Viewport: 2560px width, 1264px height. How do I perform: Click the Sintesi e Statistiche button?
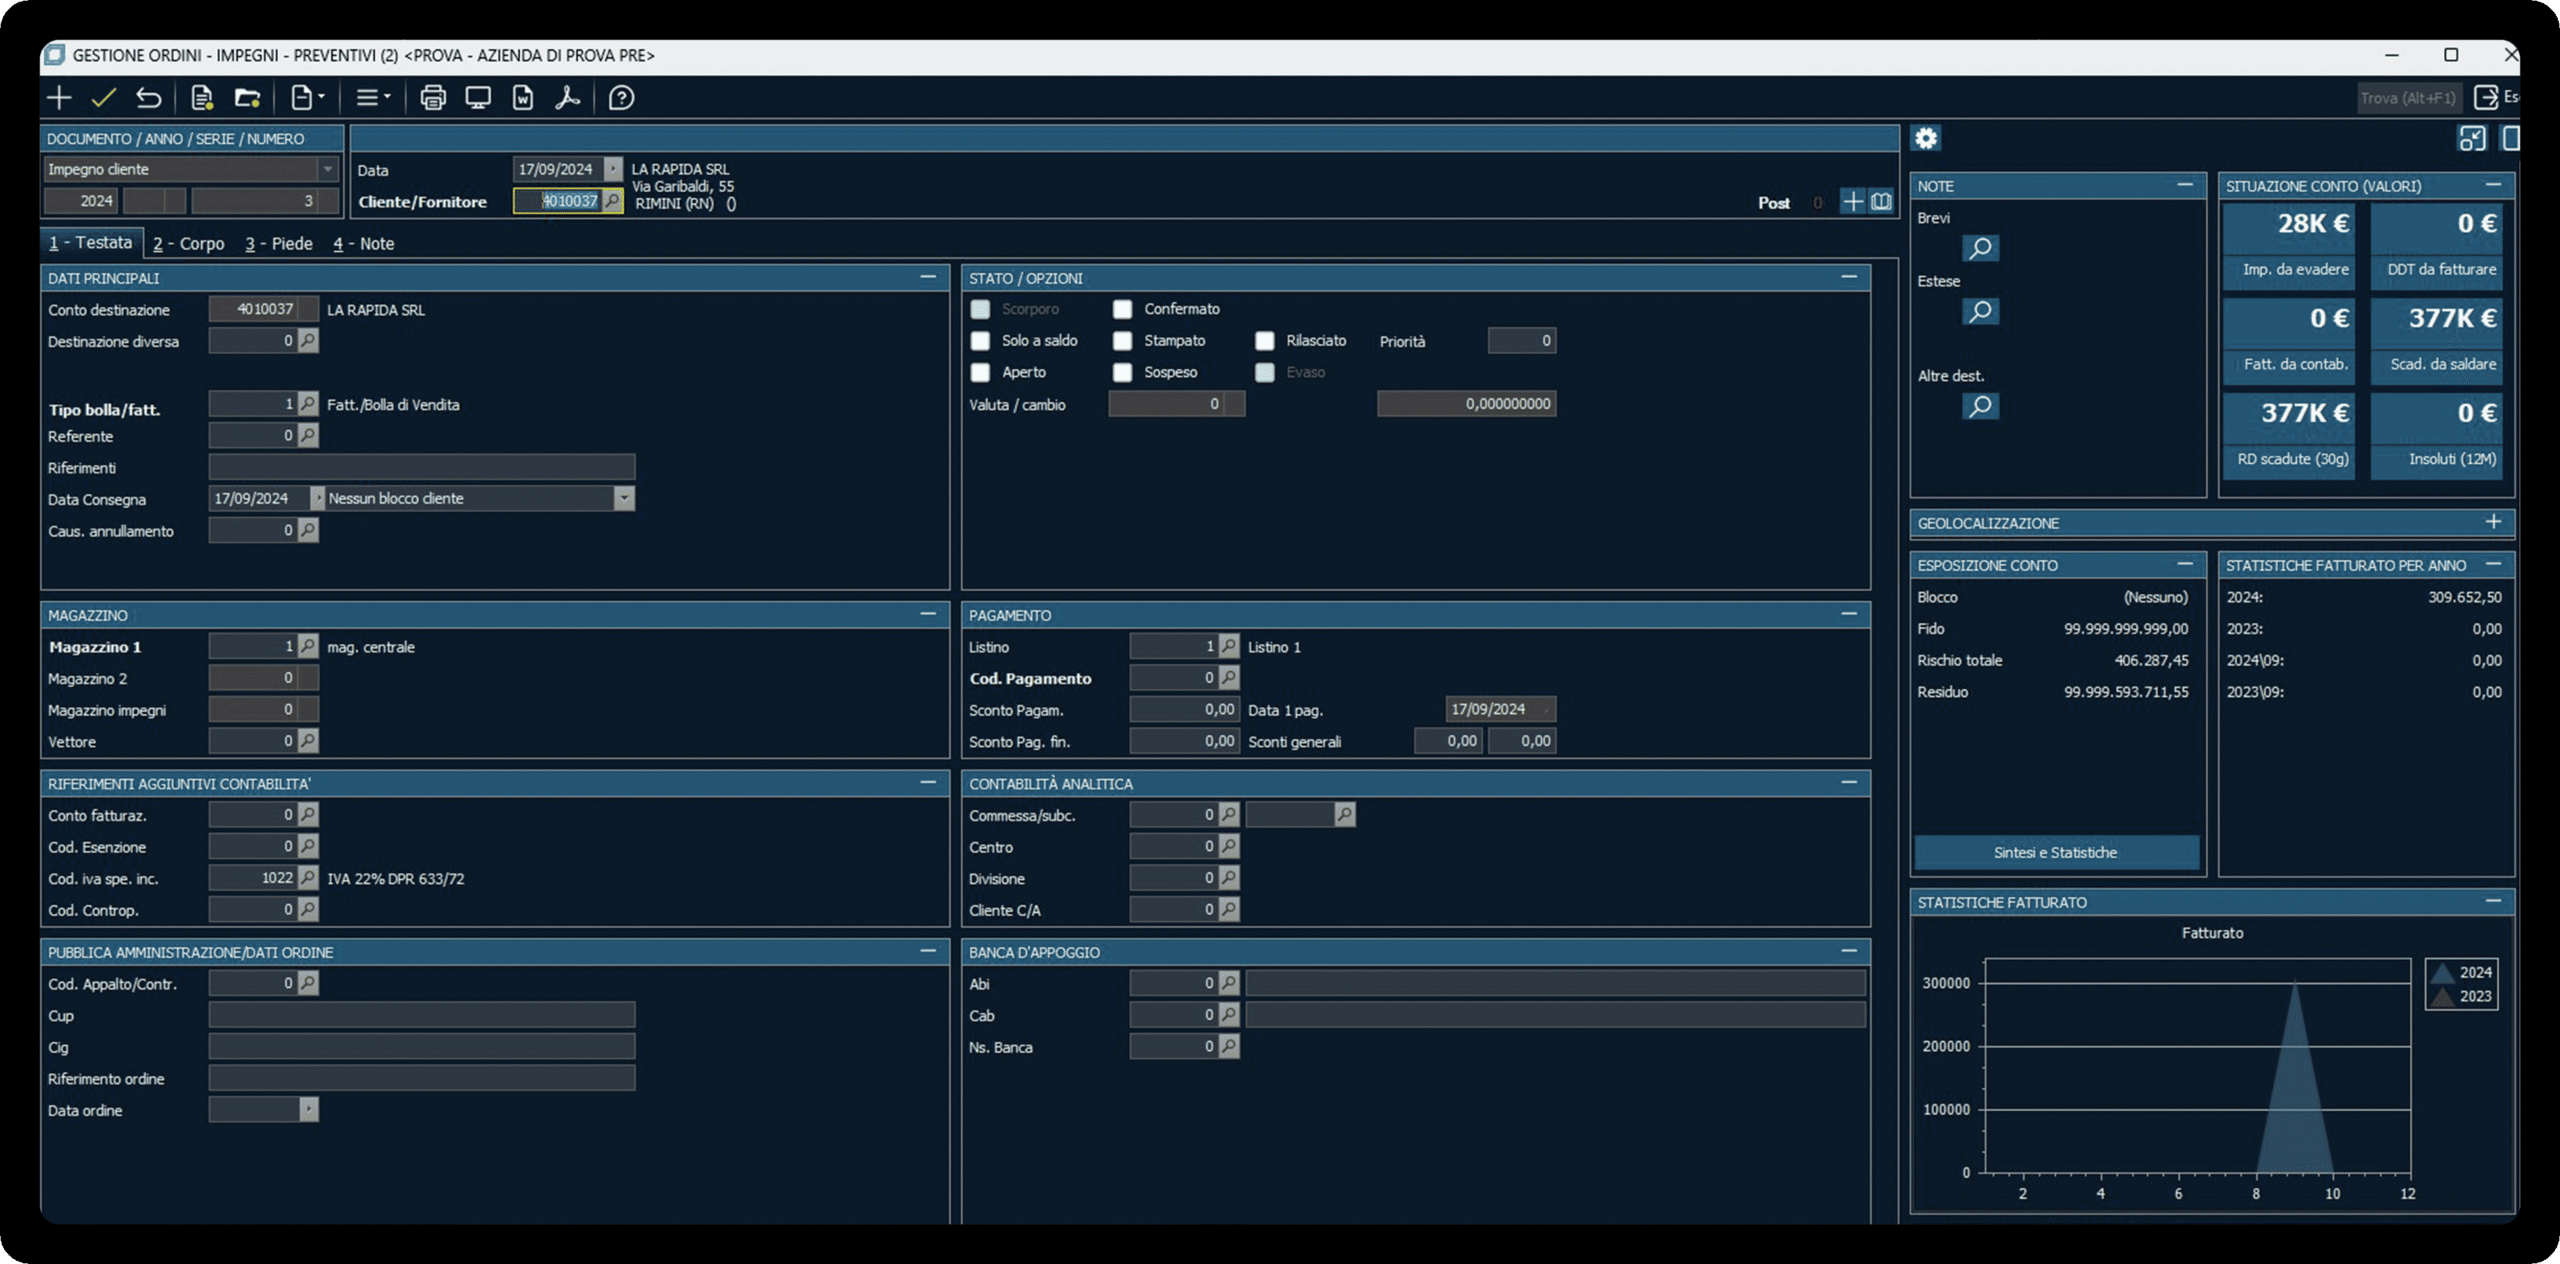(x=2055, y=852)
